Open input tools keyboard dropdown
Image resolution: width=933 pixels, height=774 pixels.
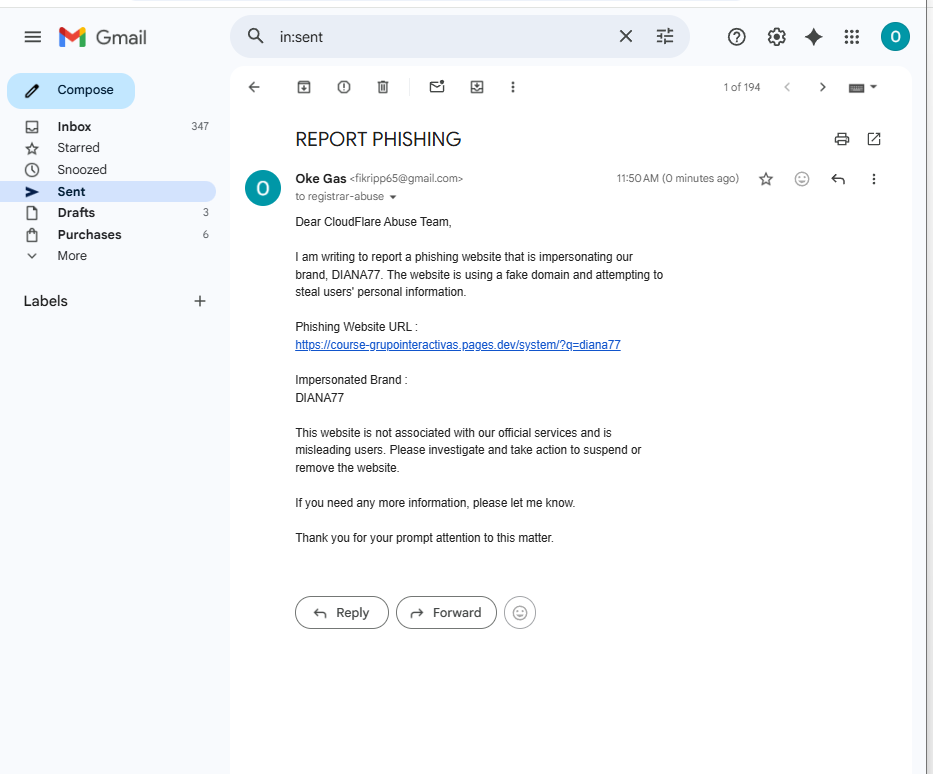tap(862, 87)
